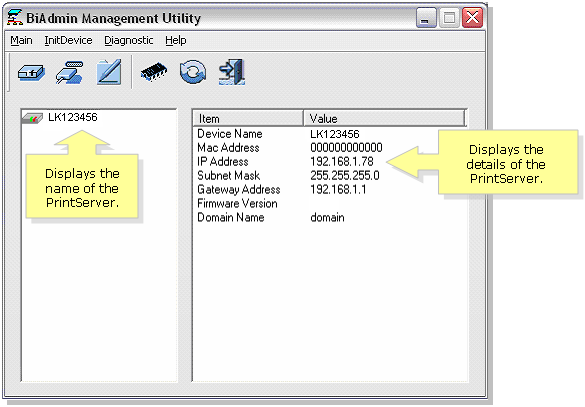Click the Exit door toolbar icon

click(232, 72)
